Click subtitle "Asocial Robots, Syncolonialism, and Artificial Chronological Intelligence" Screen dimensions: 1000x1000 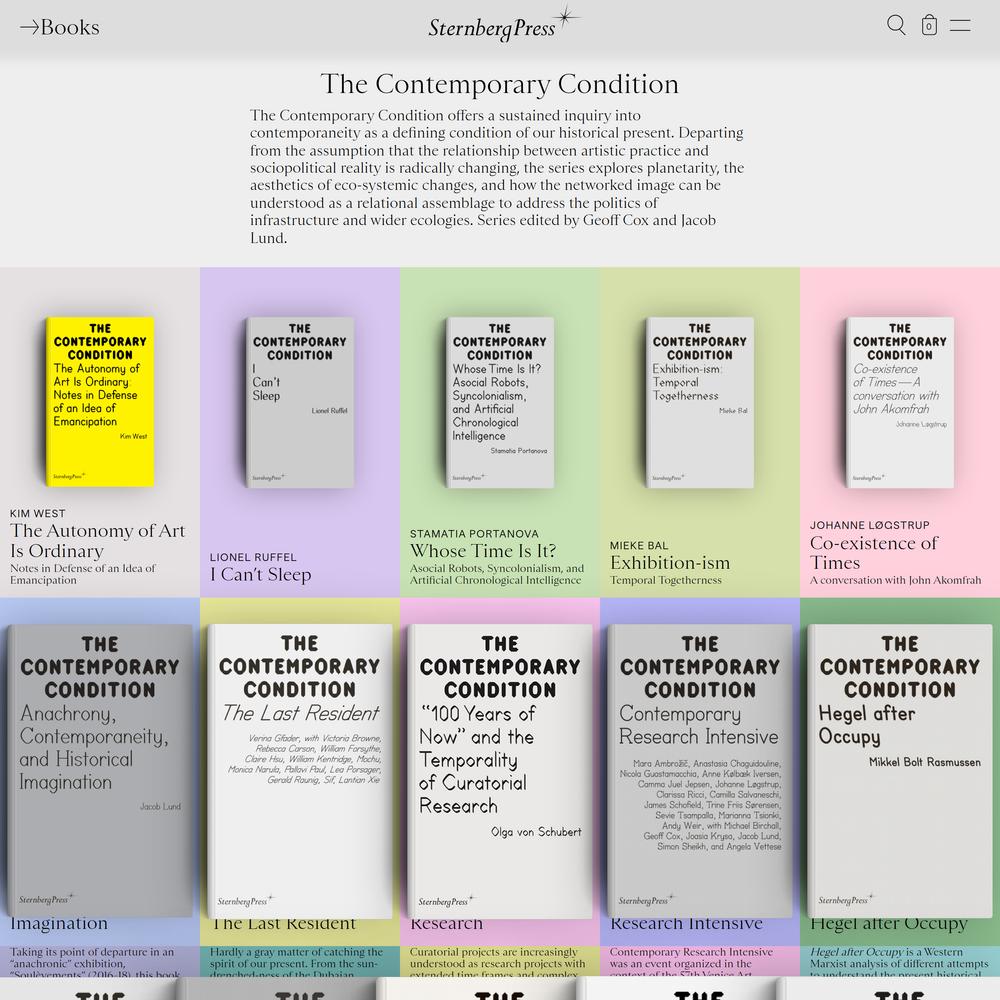496,574
